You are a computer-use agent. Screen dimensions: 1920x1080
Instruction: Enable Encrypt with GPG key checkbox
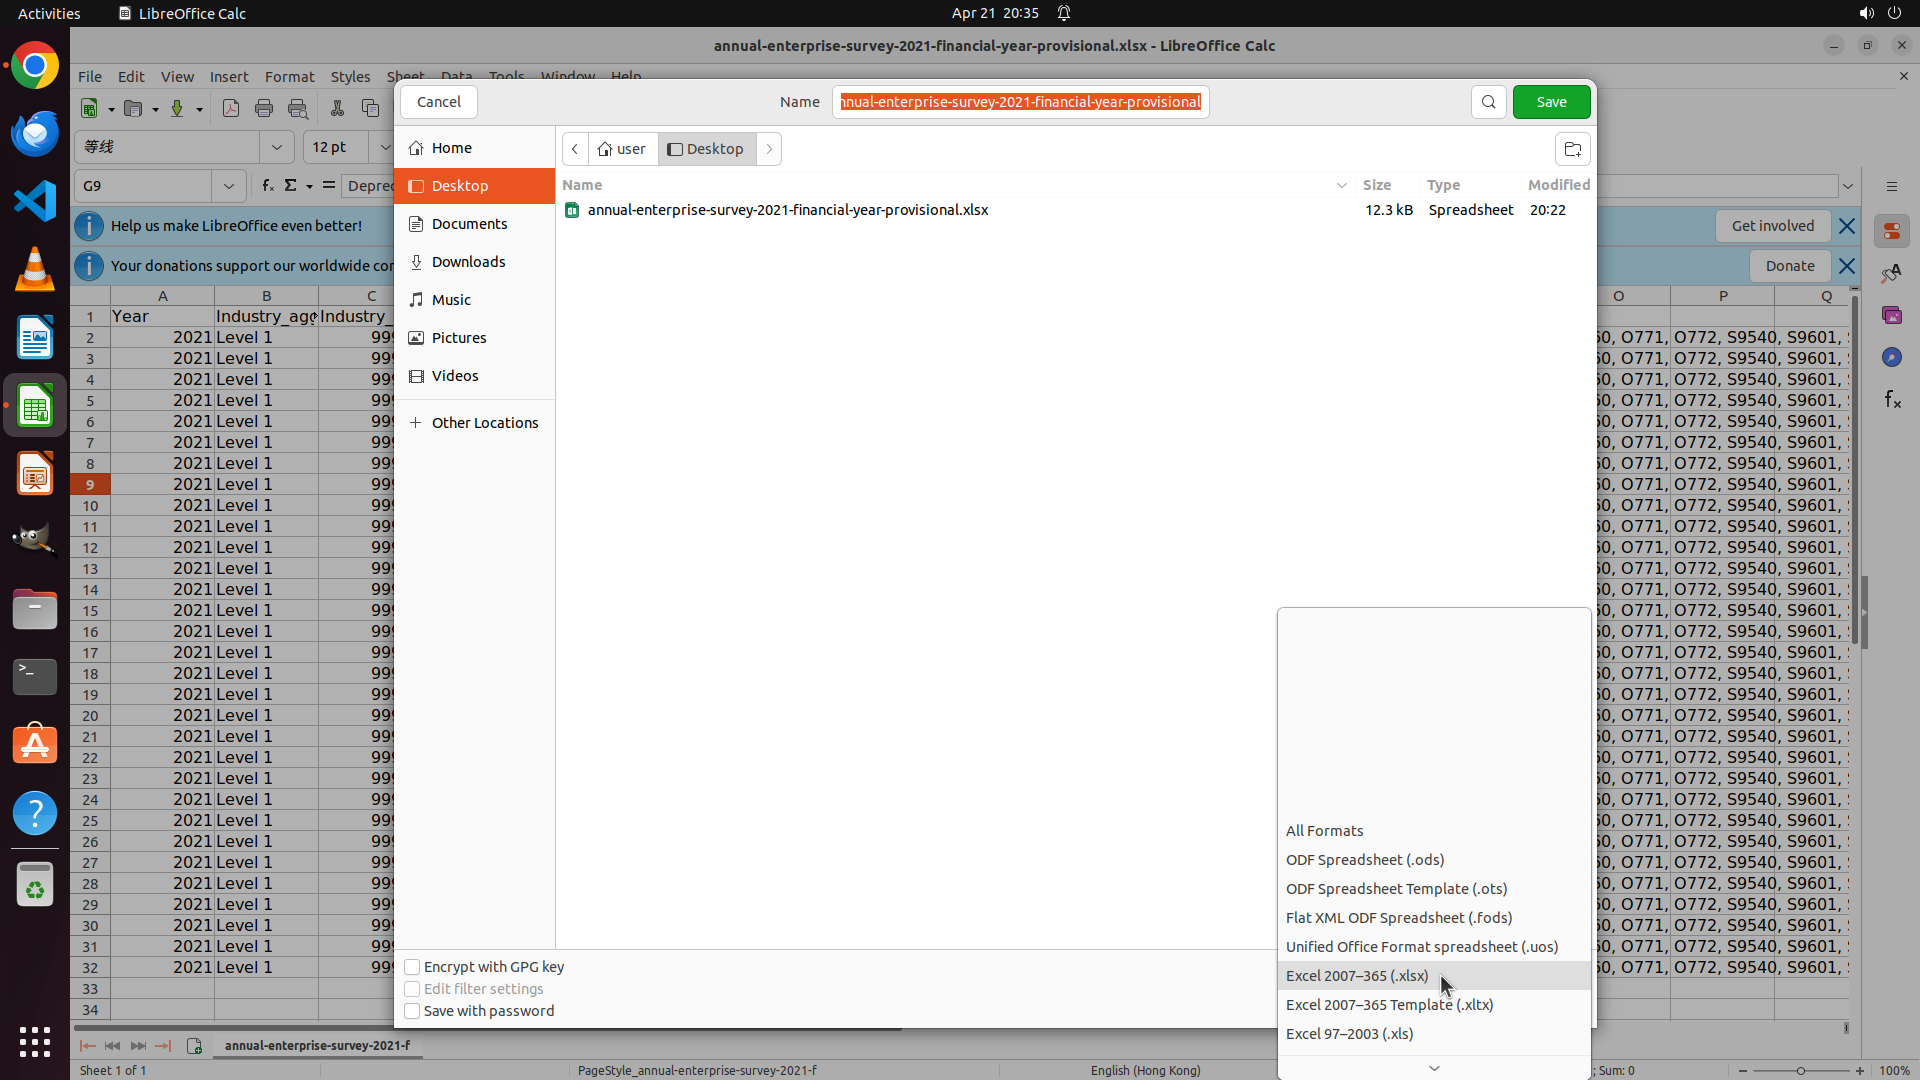coord(412,967)
